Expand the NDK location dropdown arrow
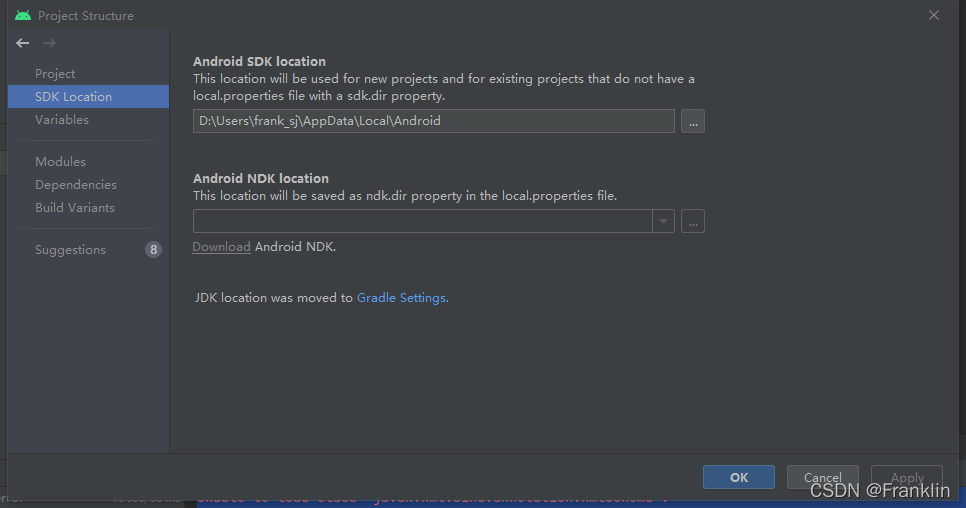Screen dimensions: 966x508 664,221
